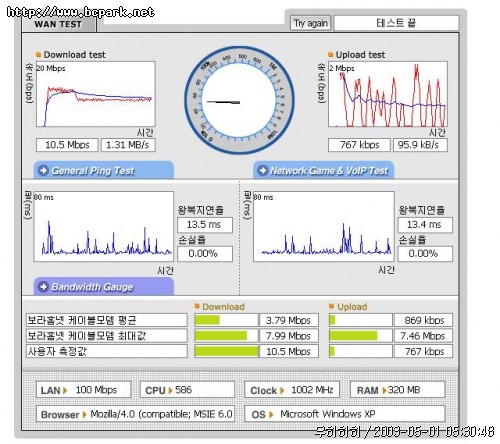This screenshot has height=444, width=500.
Task: Click the arrow icon on Bandwidth Gauge
Action: tap(43, 286)
